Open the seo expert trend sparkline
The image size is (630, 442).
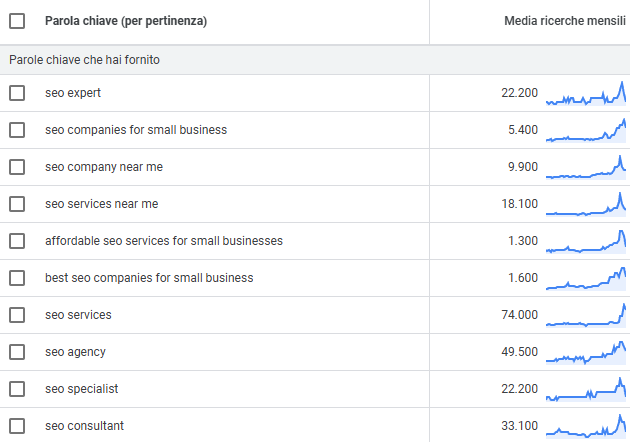(586, 93)
